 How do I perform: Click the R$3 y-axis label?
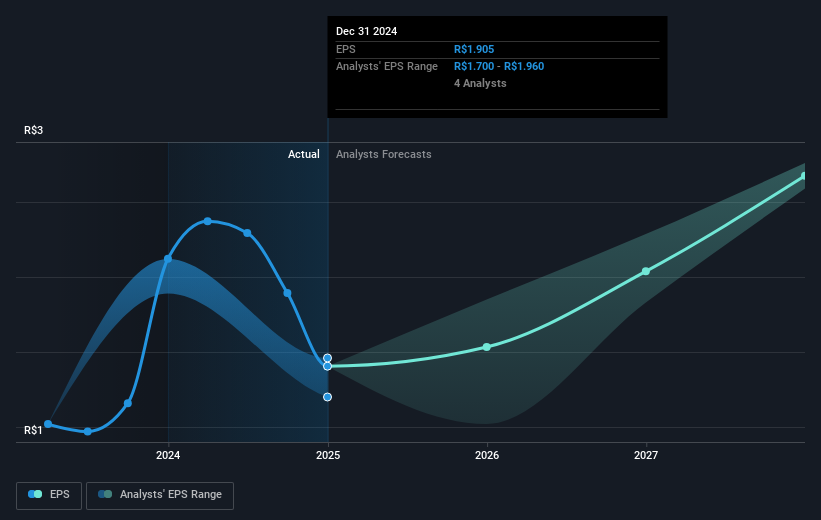pyautogui.click(x=34, y=130)
